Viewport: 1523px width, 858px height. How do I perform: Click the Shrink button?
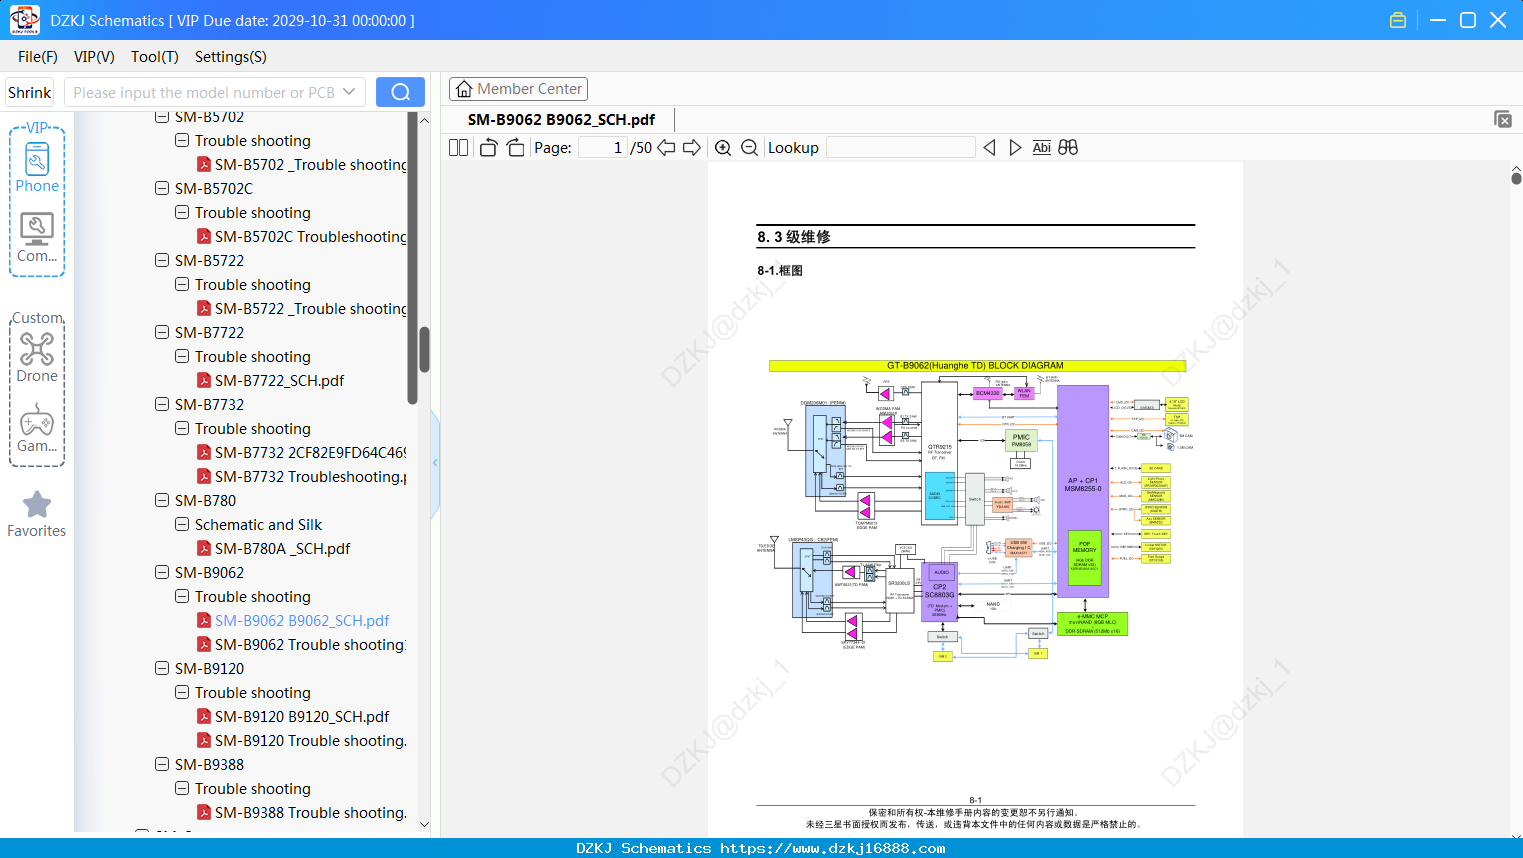coord(30,93)
